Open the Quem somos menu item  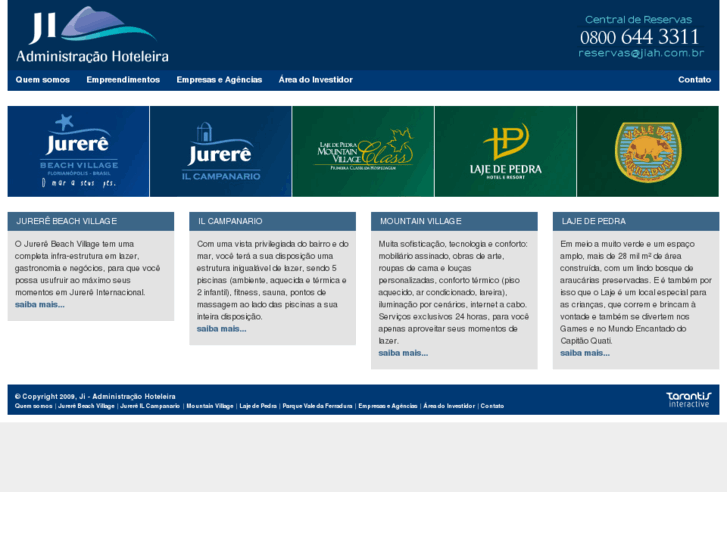[x=43, y=80]
